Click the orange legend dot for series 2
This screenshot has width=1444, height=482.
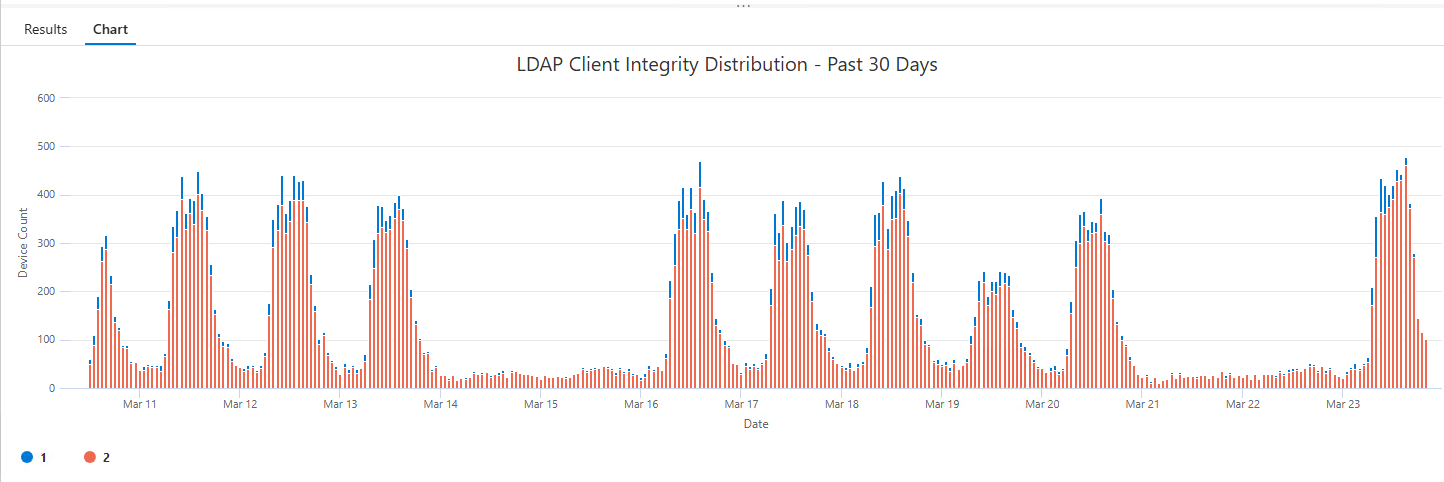point(89,457)
